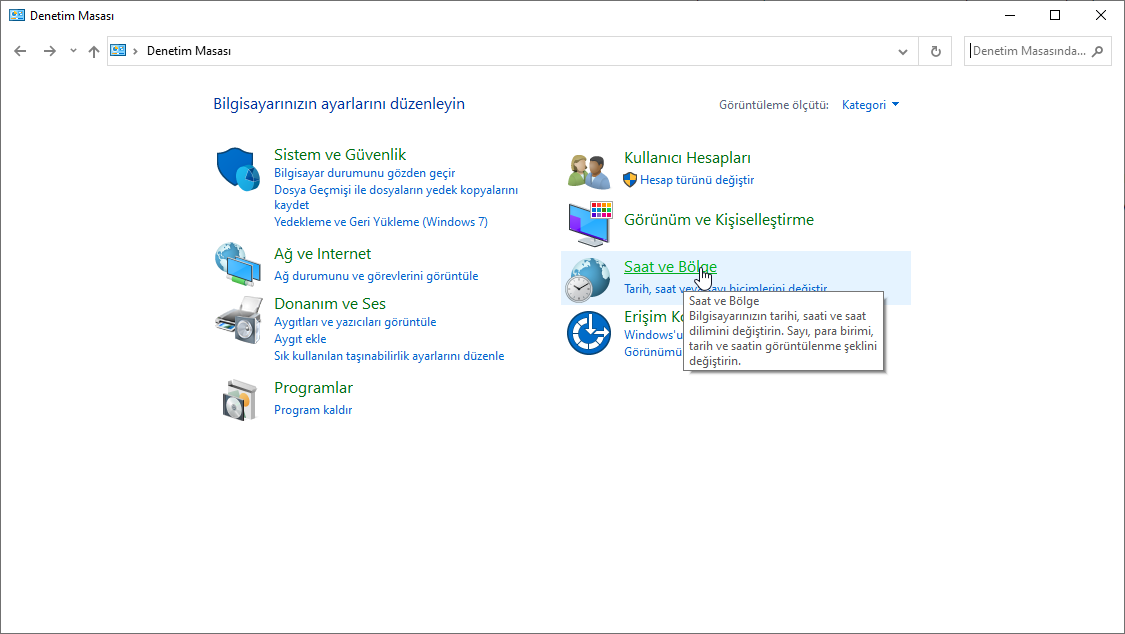
Task: Open Bilgisayar durumunu gözden geçir link
Action: [x=364, y=173]
